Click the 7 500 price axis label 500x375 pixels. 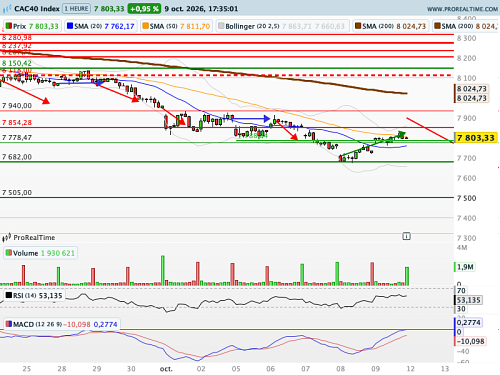click(466, 198)
